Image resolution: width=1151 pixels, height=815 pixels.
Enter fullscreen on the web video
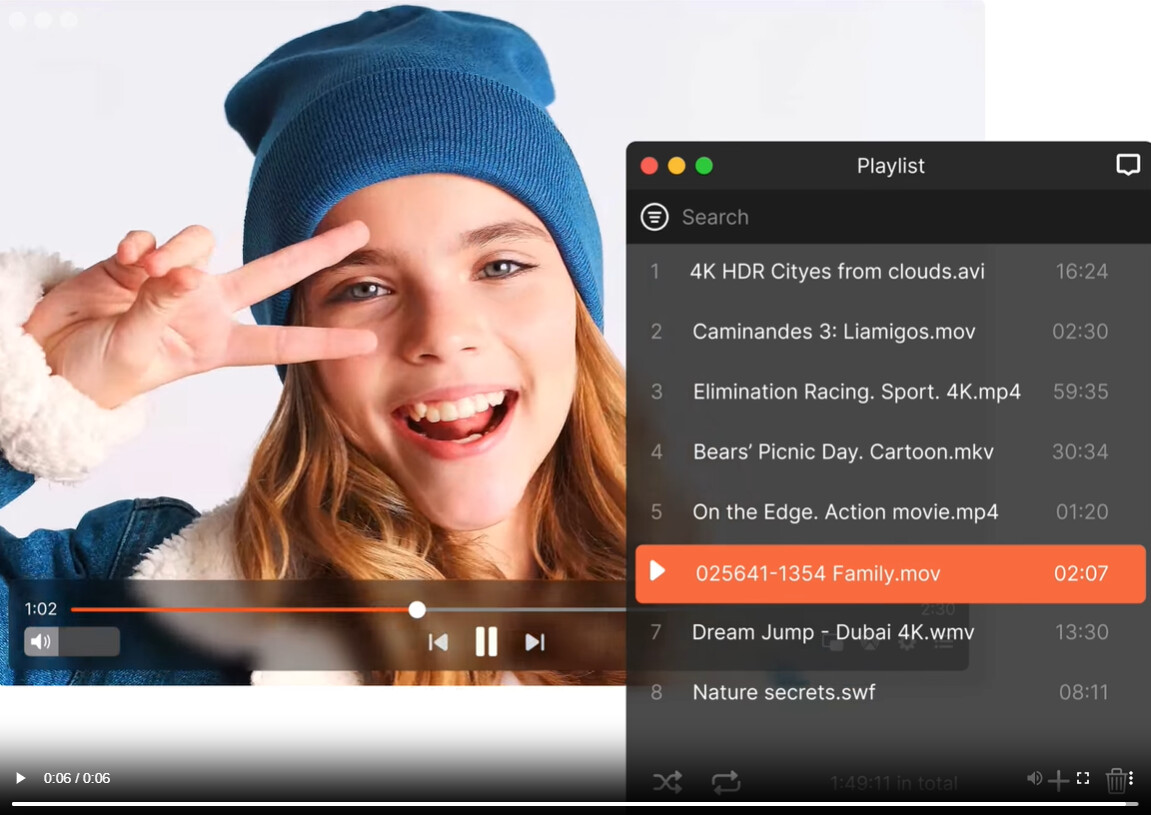(x=1083, y=778)
